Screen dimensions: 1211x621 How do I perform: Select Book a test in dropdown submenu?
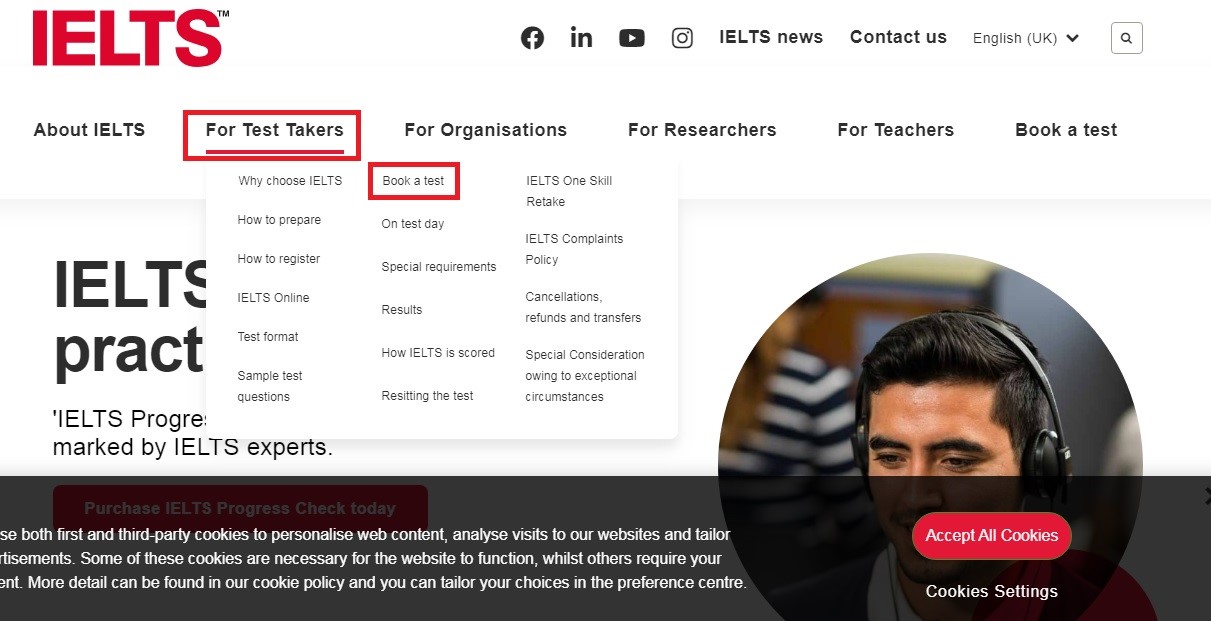[413, 181]
